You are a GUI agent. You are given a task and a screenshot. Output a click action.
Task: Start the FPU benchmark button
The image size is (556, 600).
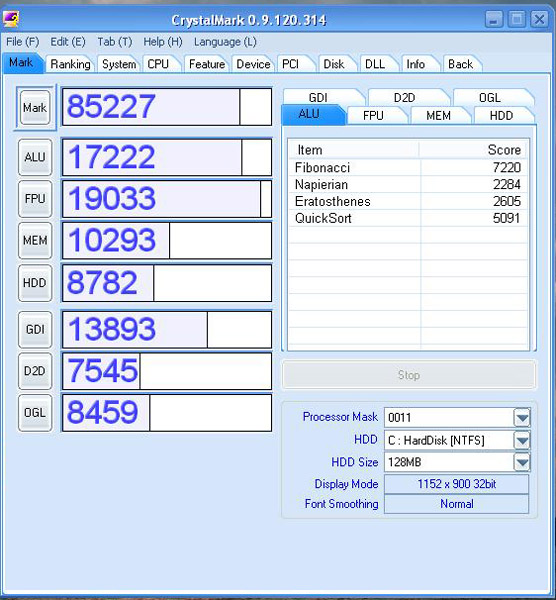[35, 199]
